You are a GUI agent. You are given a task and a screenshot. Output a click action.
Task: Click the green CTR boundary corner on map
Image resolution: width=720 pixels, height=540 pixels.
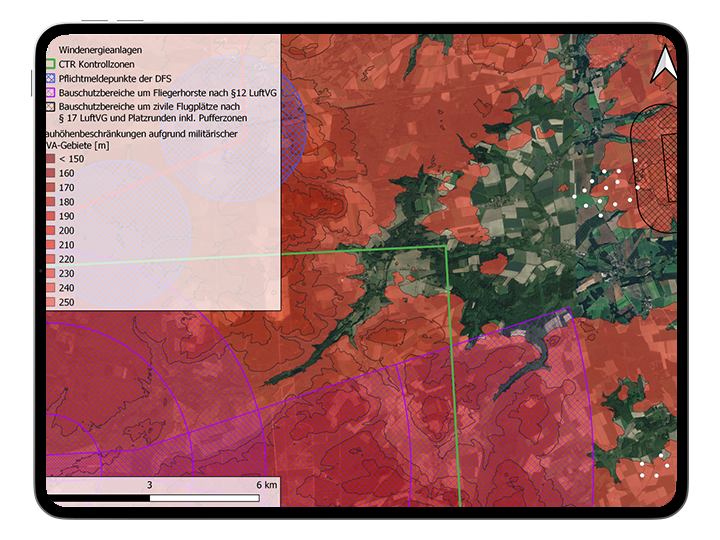446,246
